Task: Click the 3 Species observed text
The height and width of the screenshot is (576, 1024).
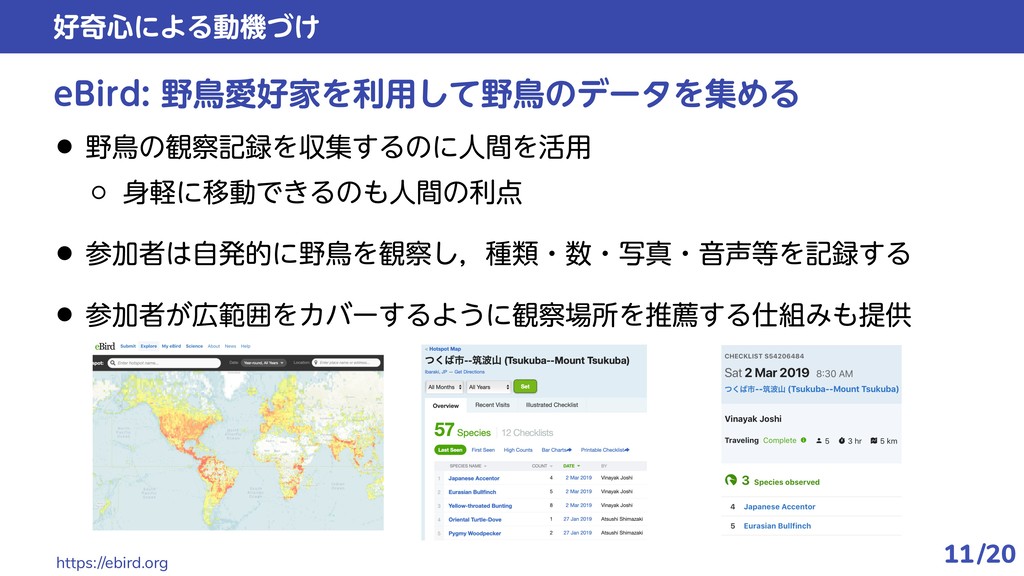Action: pyautogui.click(x=780, y=481)
